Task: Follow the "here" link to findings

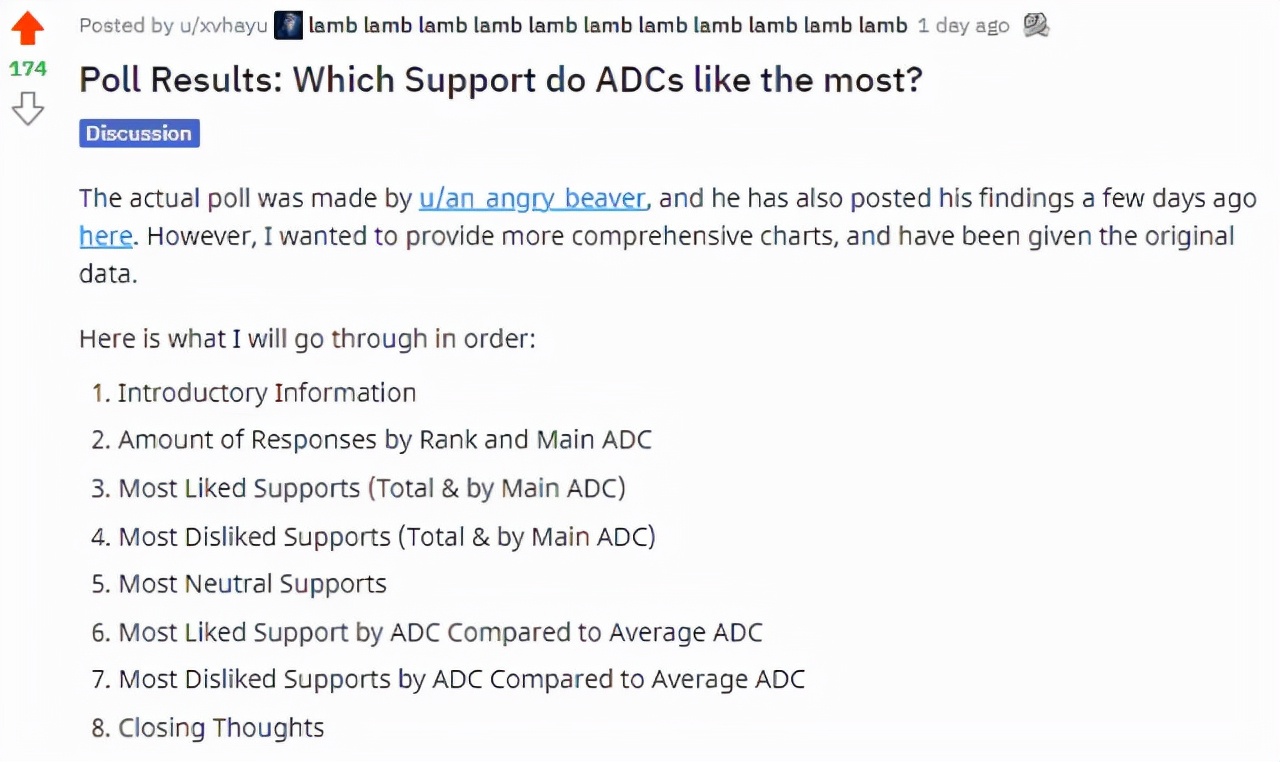Action: pyautogui.click(x=105, y=236)
